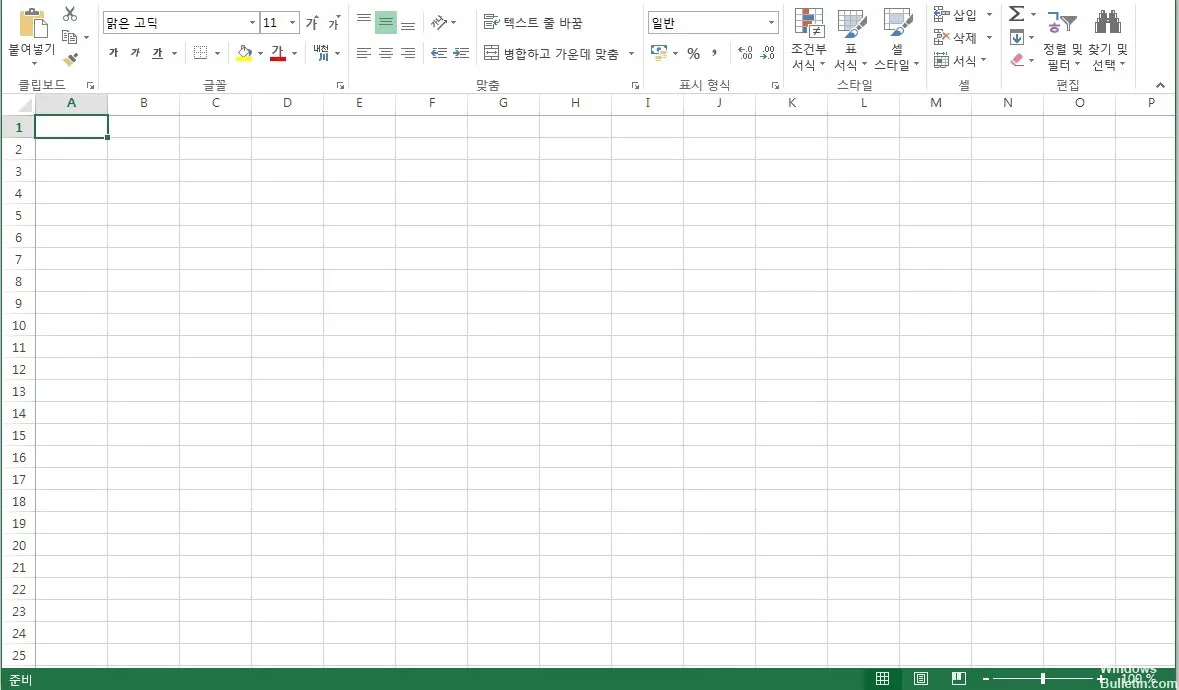
Task: Click the Increase Decimal icon
Action: pyautogui.click(x=745, y=54)
